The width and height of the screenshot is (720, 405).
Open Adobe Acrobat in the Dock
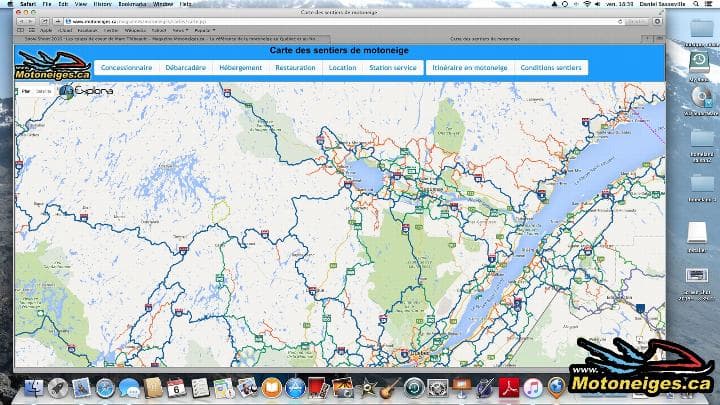coord(509,388)
